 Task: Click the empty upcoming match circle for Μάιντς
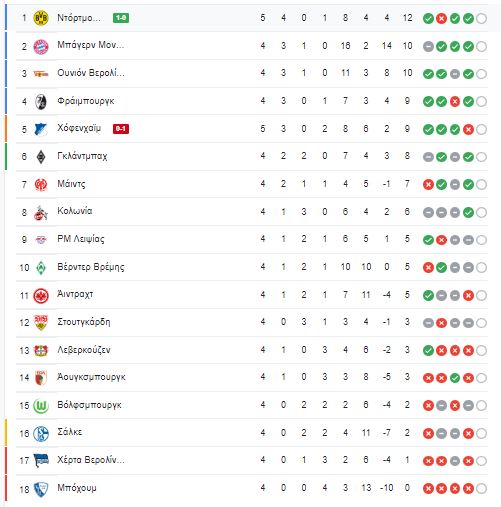coord(481,184)
